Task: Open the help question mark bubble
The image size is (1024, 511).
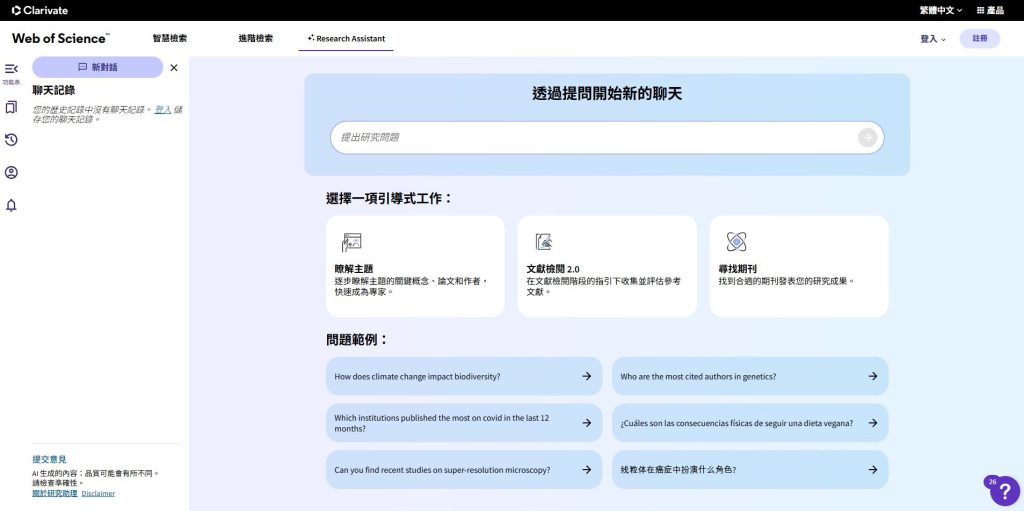Action: click(1004, 490)
